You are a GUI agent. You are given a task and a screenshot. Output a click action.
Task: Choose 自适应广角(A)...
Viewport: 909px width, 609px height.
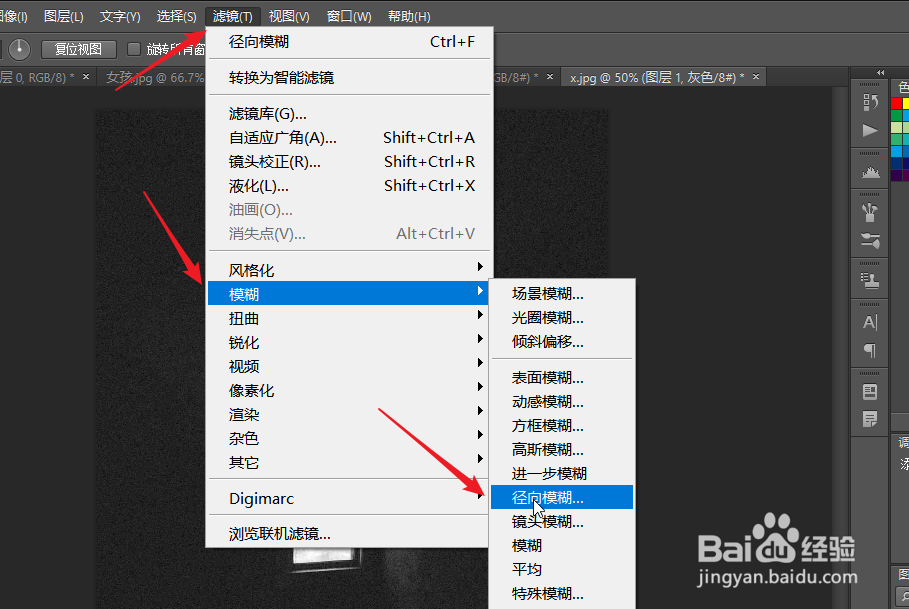point(350,138)
